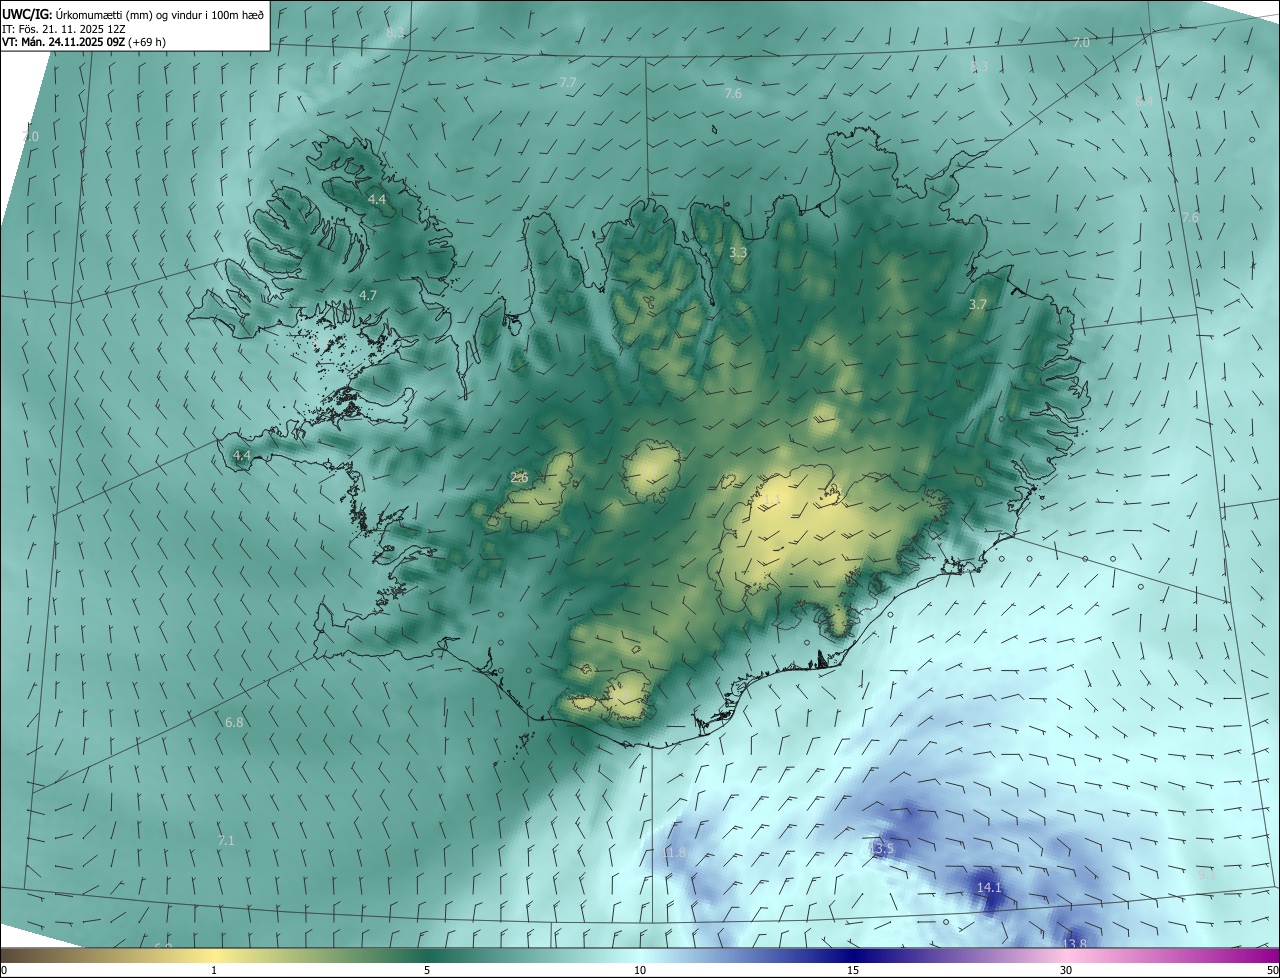This screenshot has height=978, width=1280.
Task: Click the 1 tick on the color scale
Action: (214, 970)
